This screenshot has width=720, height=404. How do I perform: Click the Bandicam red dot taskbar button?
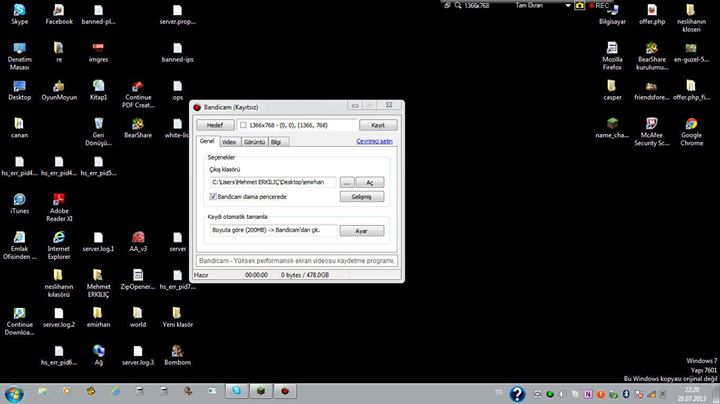tap(285, 391)
